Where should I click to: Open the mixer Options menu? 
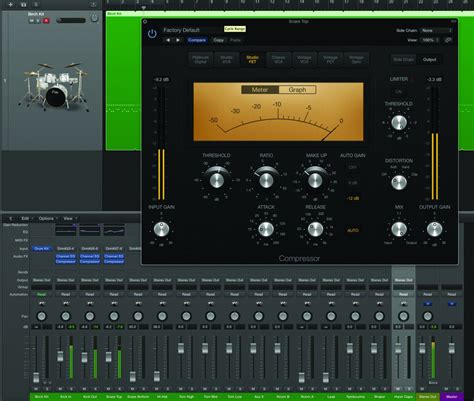(x=48, y=218)
